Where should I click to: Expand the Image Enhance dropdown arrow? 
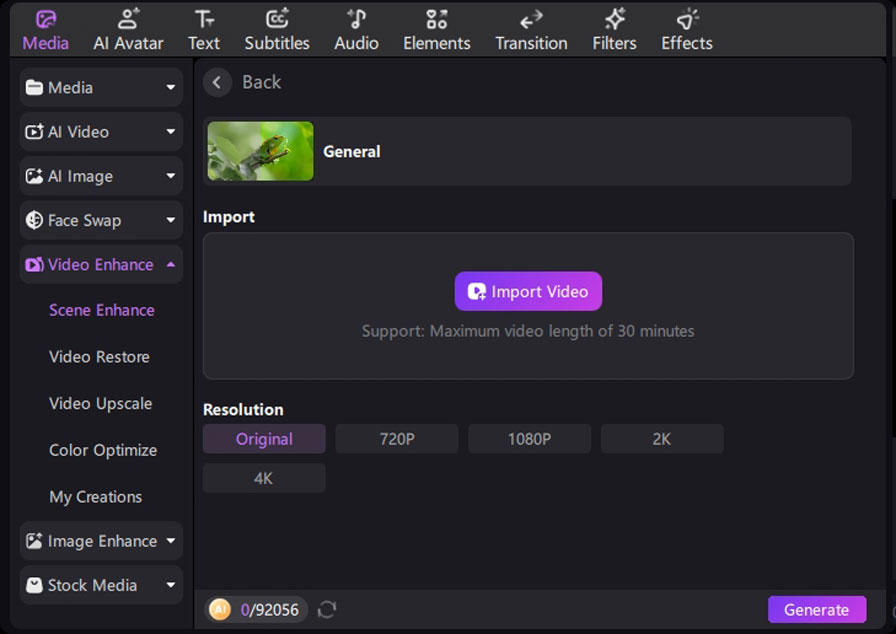[170, 540]
